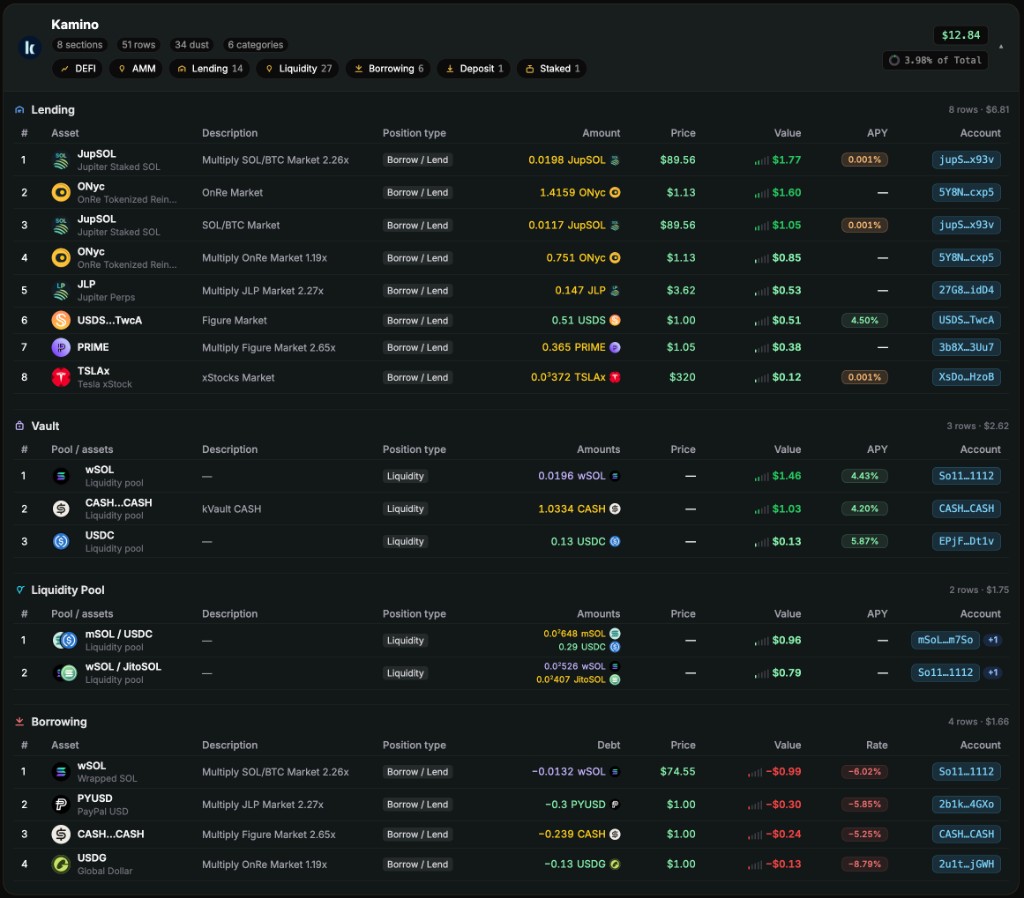Click the 5.87% APY badge
This screenshot has width=1024, height=898.
click(x=864, y=541)
